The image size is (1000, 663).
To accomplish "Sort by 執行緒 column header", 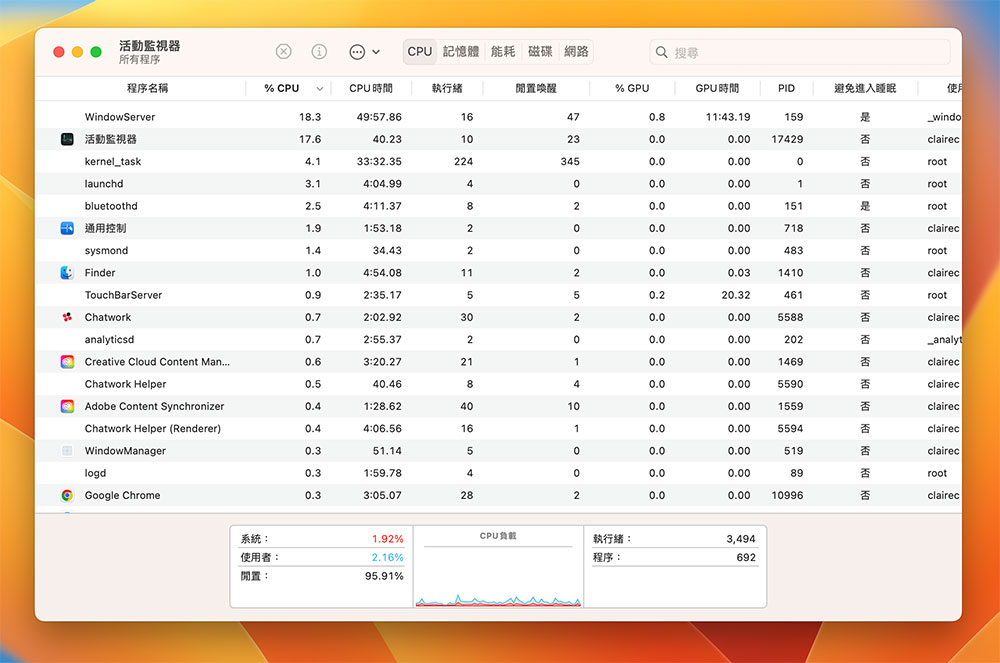I will 447,88.
